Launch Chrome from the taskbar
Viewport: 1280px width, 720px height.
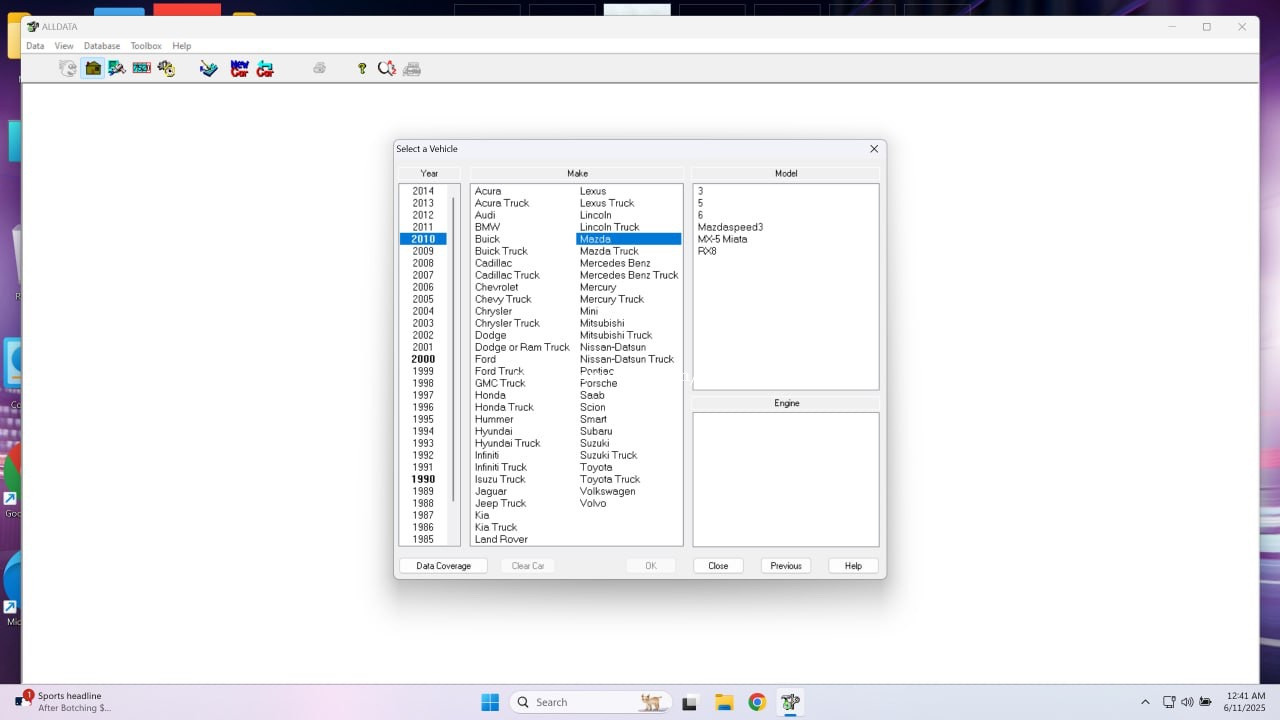pyautogui.click(x=757, y=702)
